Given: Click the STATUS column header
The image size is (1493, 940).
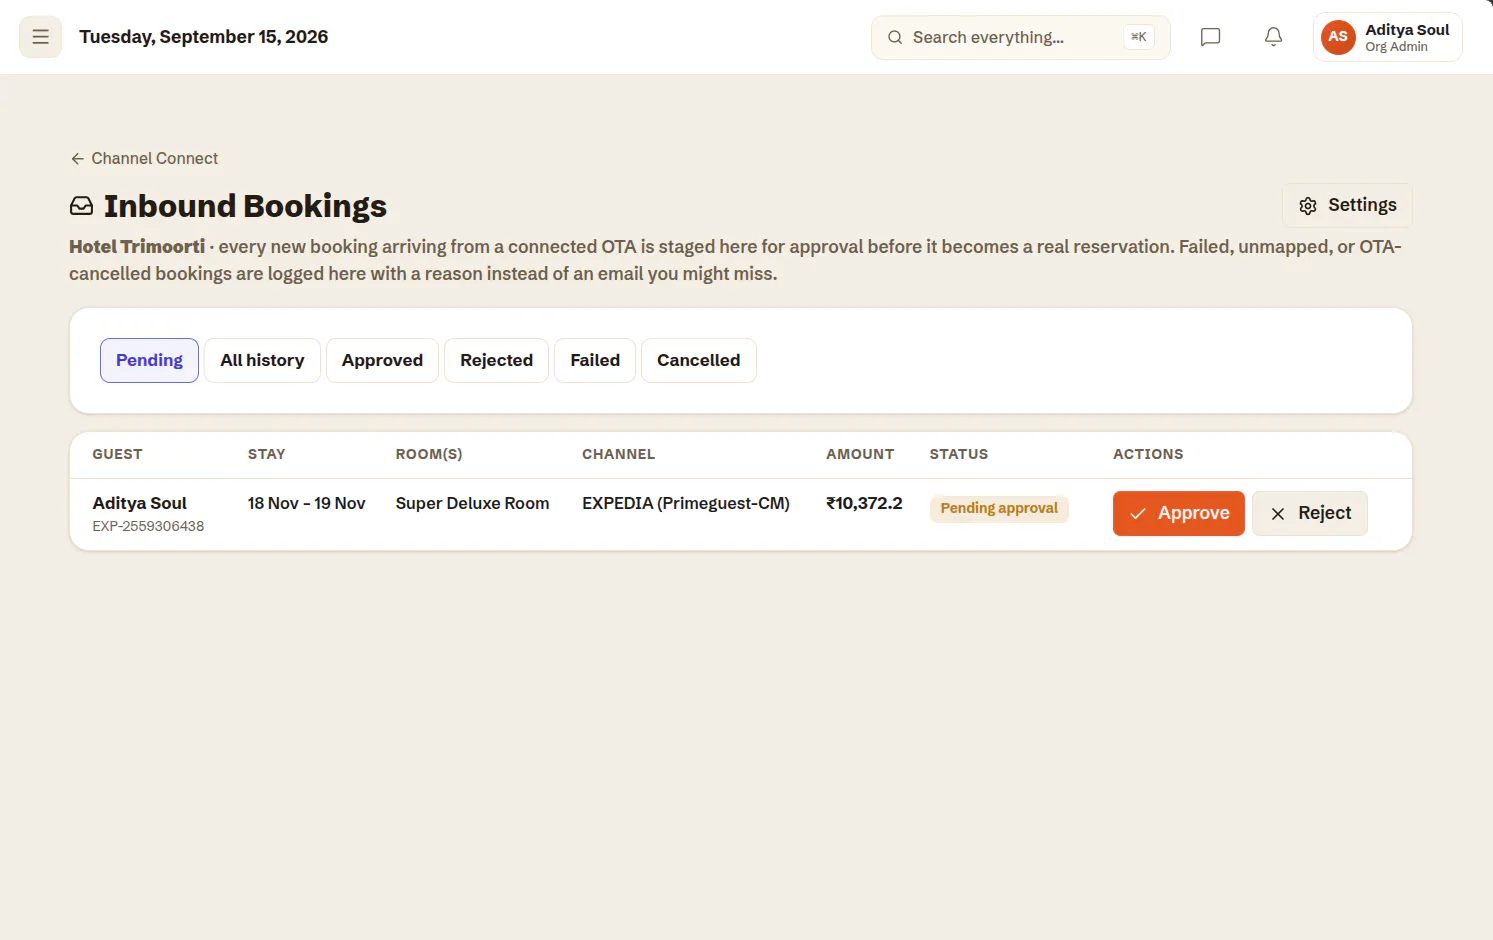Looking at the screenshot, I should [x=958, y=454].
